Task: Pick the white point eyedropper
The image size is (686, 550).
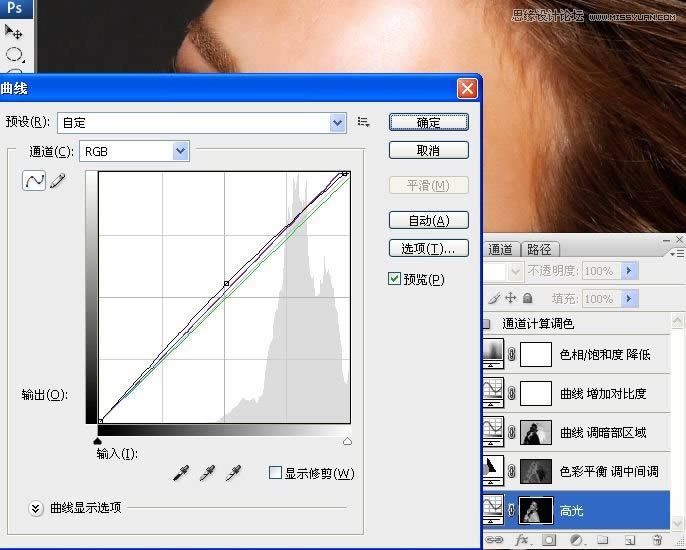Action: [x=234, y=473]
